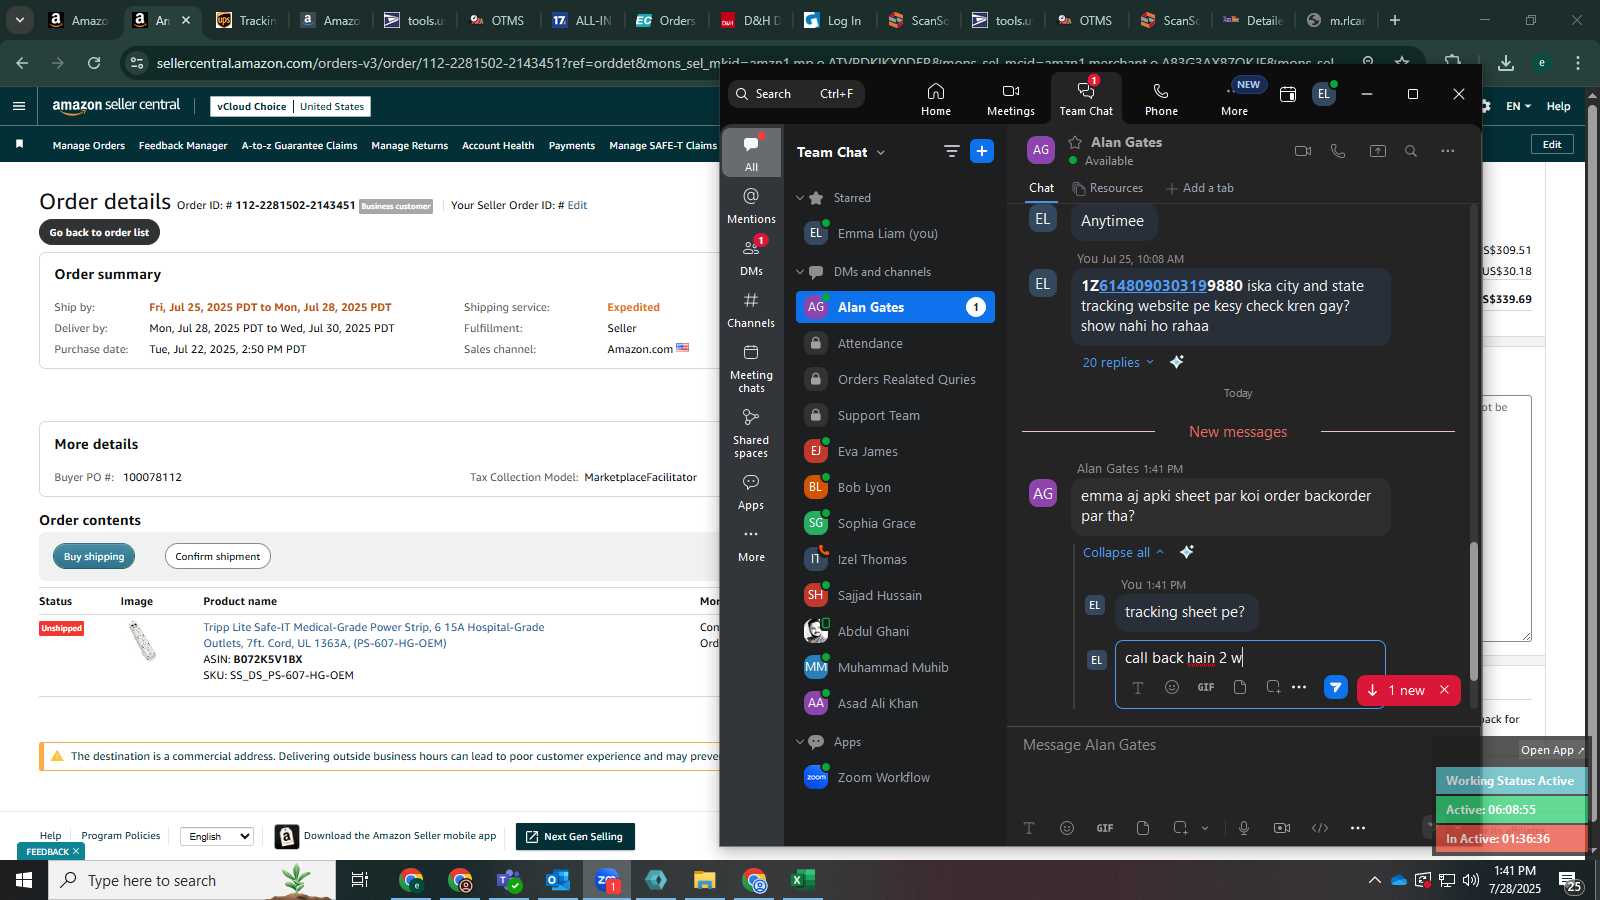Switch to Chat tab in conversation
The width and height of the screenshot is (1600, 900).
click(x=1041, y=188)
